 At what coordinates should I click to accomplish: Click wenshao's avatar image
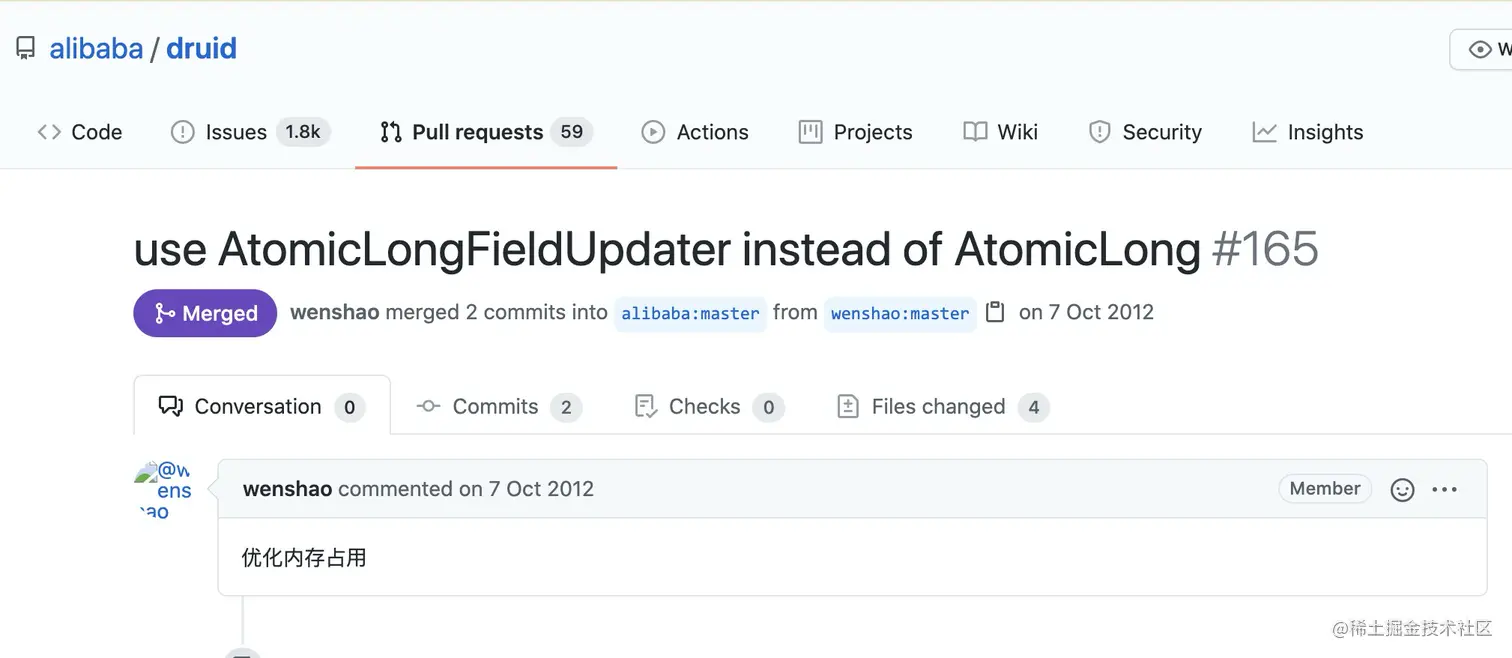click(163, 490)
